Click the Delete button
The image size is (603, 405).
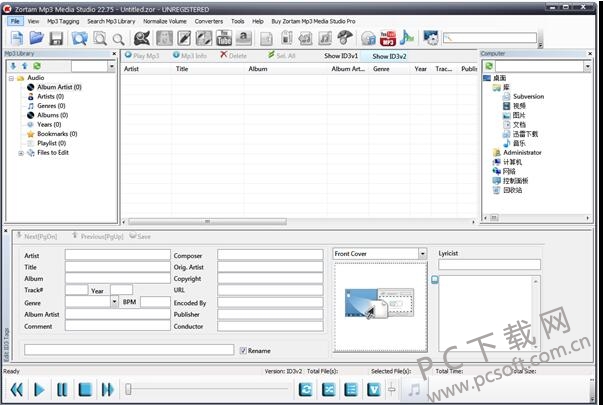233,55
